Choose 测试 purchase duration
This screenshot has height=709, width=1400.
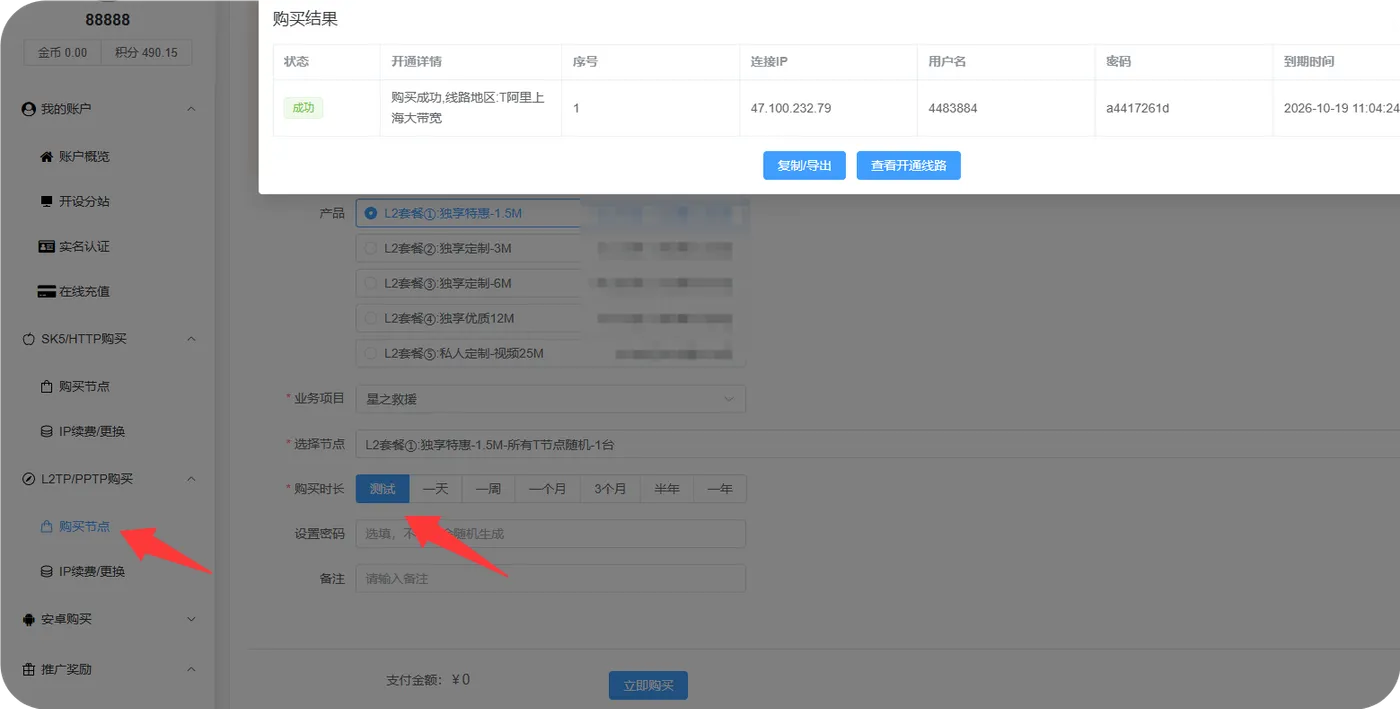(383, 489)
